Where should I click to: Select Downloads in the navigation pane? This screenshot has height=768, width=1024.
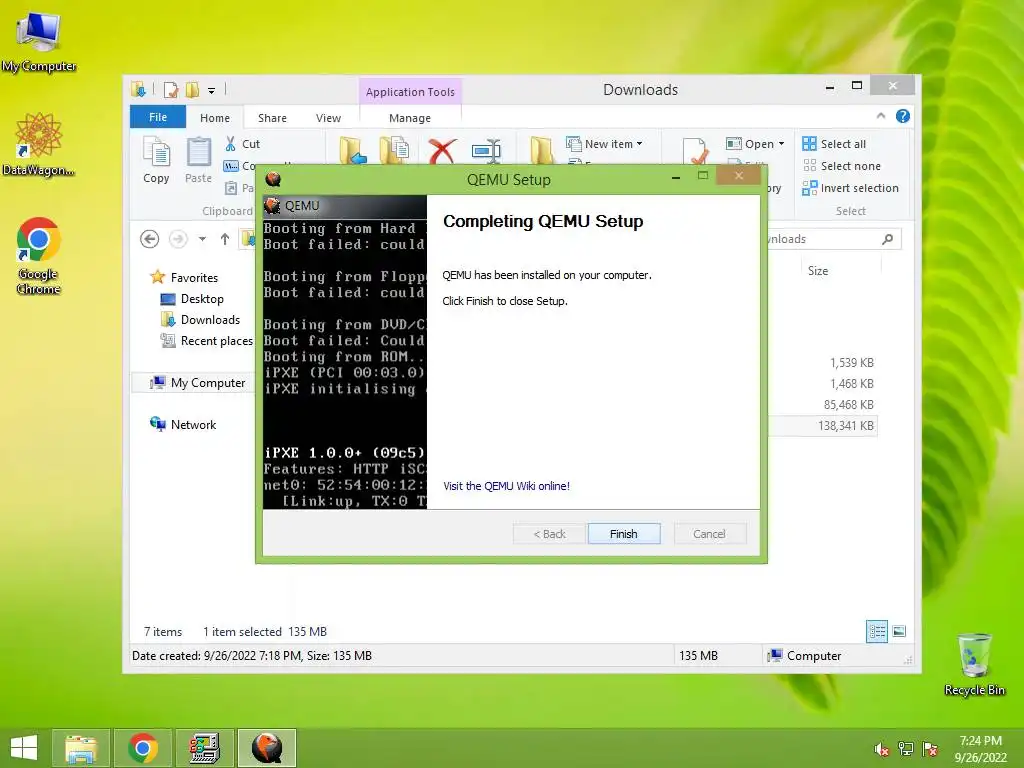point(200,319)
